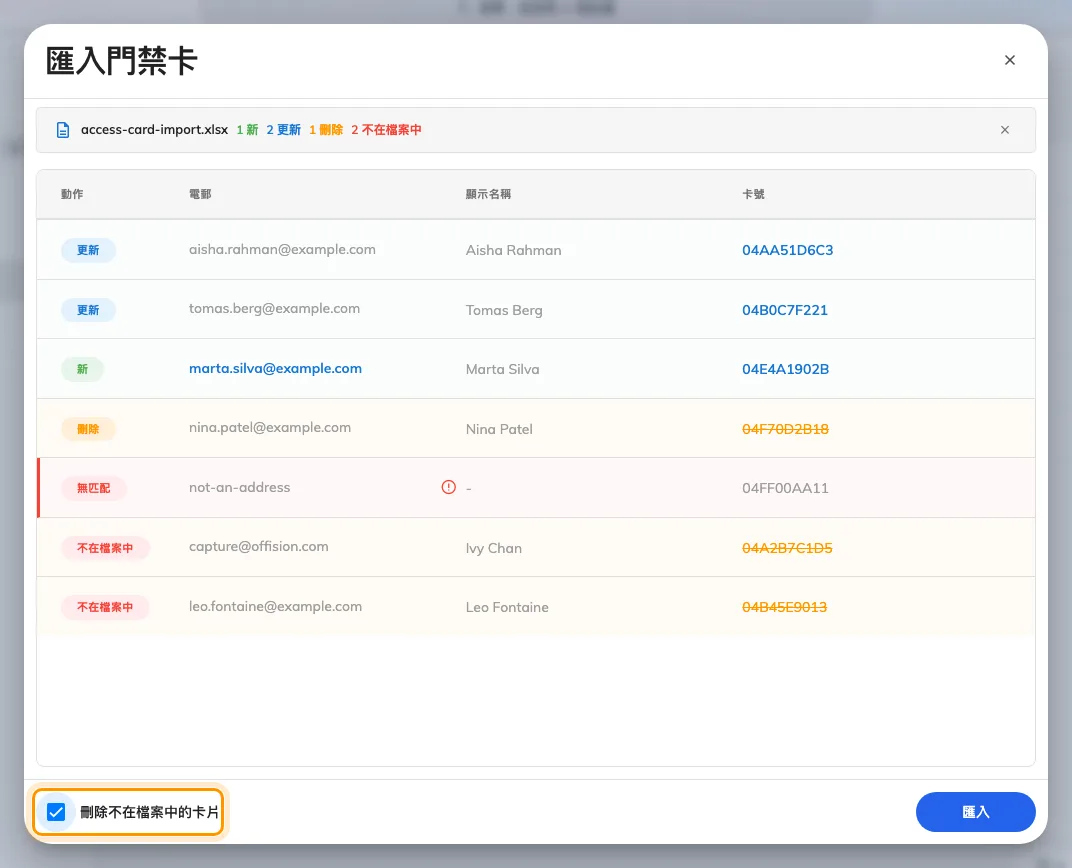Click the 2 更新 summary count

click(x=284, y=130)
